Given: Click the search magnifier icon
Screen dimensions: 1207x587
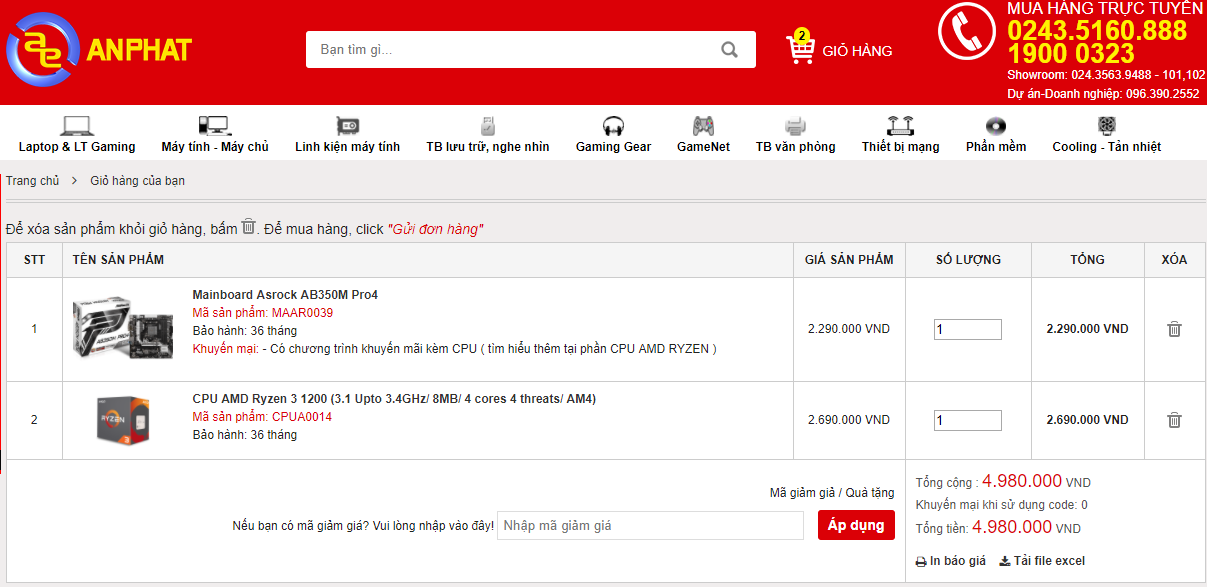Looking at the screenshot, I should coord(730,49).
